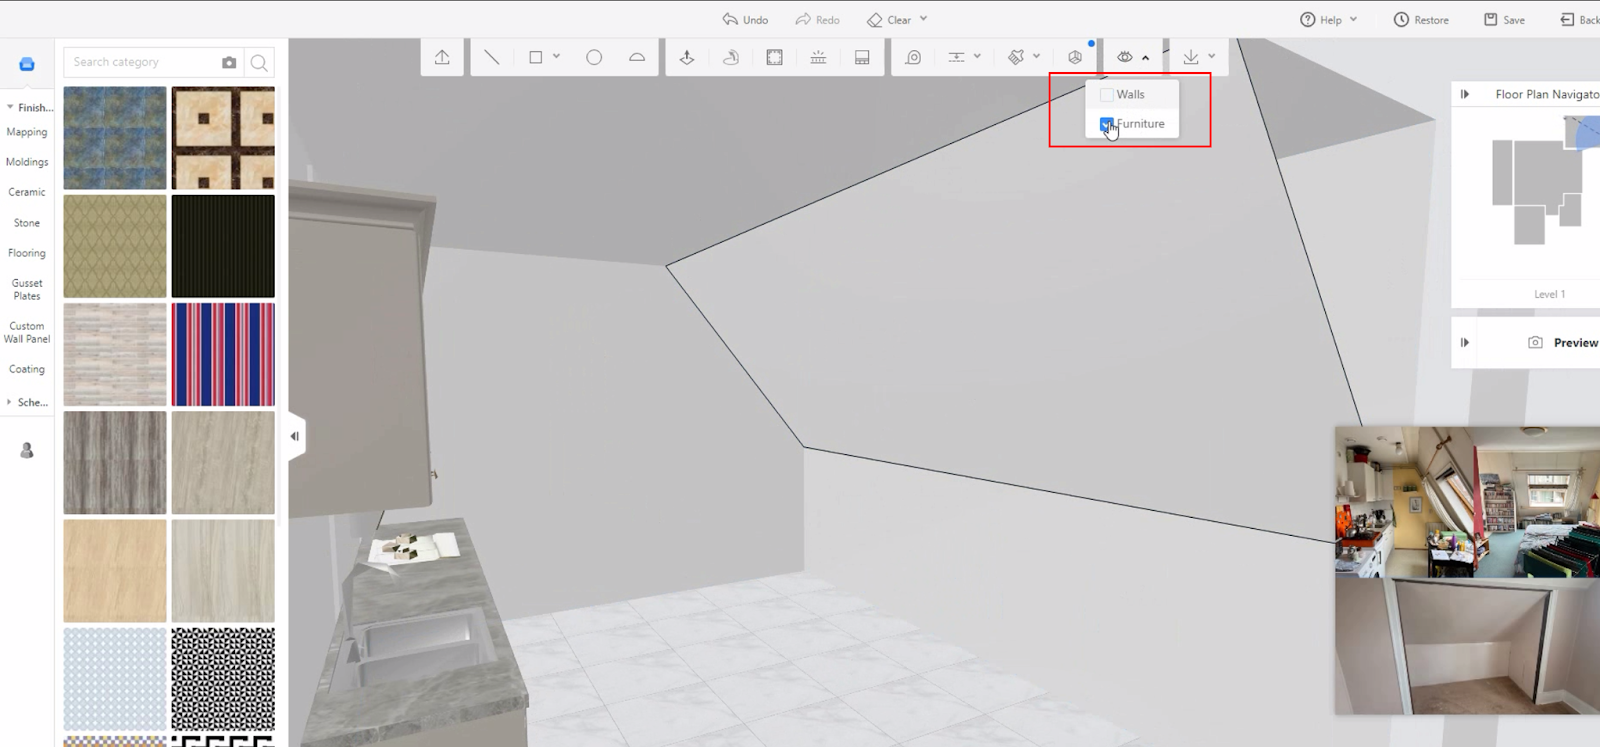Select the beige square tile material
Image resolution: width=1600 pixels, height=747 pixels.
223,138
